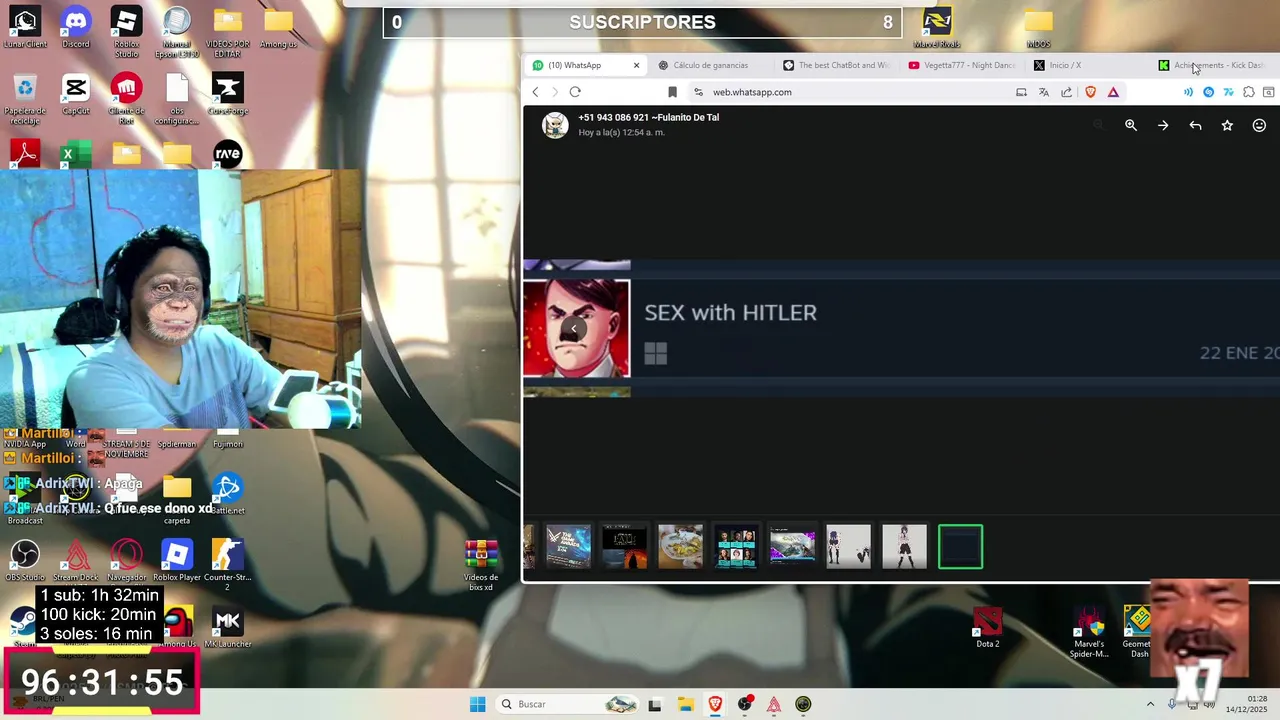1280x720 pixels.
Task: Launch the Rave desktop shortcut
Action: pyautogui.click(x=228, y=154)
